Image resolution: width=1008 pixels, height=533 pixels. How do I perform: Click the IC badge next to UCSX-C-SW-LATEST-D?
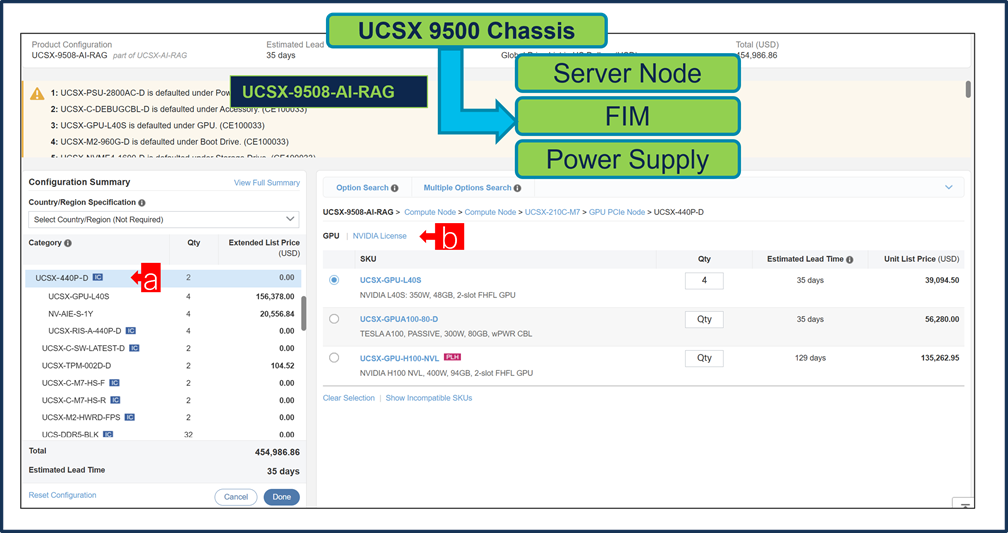[134, 348]
